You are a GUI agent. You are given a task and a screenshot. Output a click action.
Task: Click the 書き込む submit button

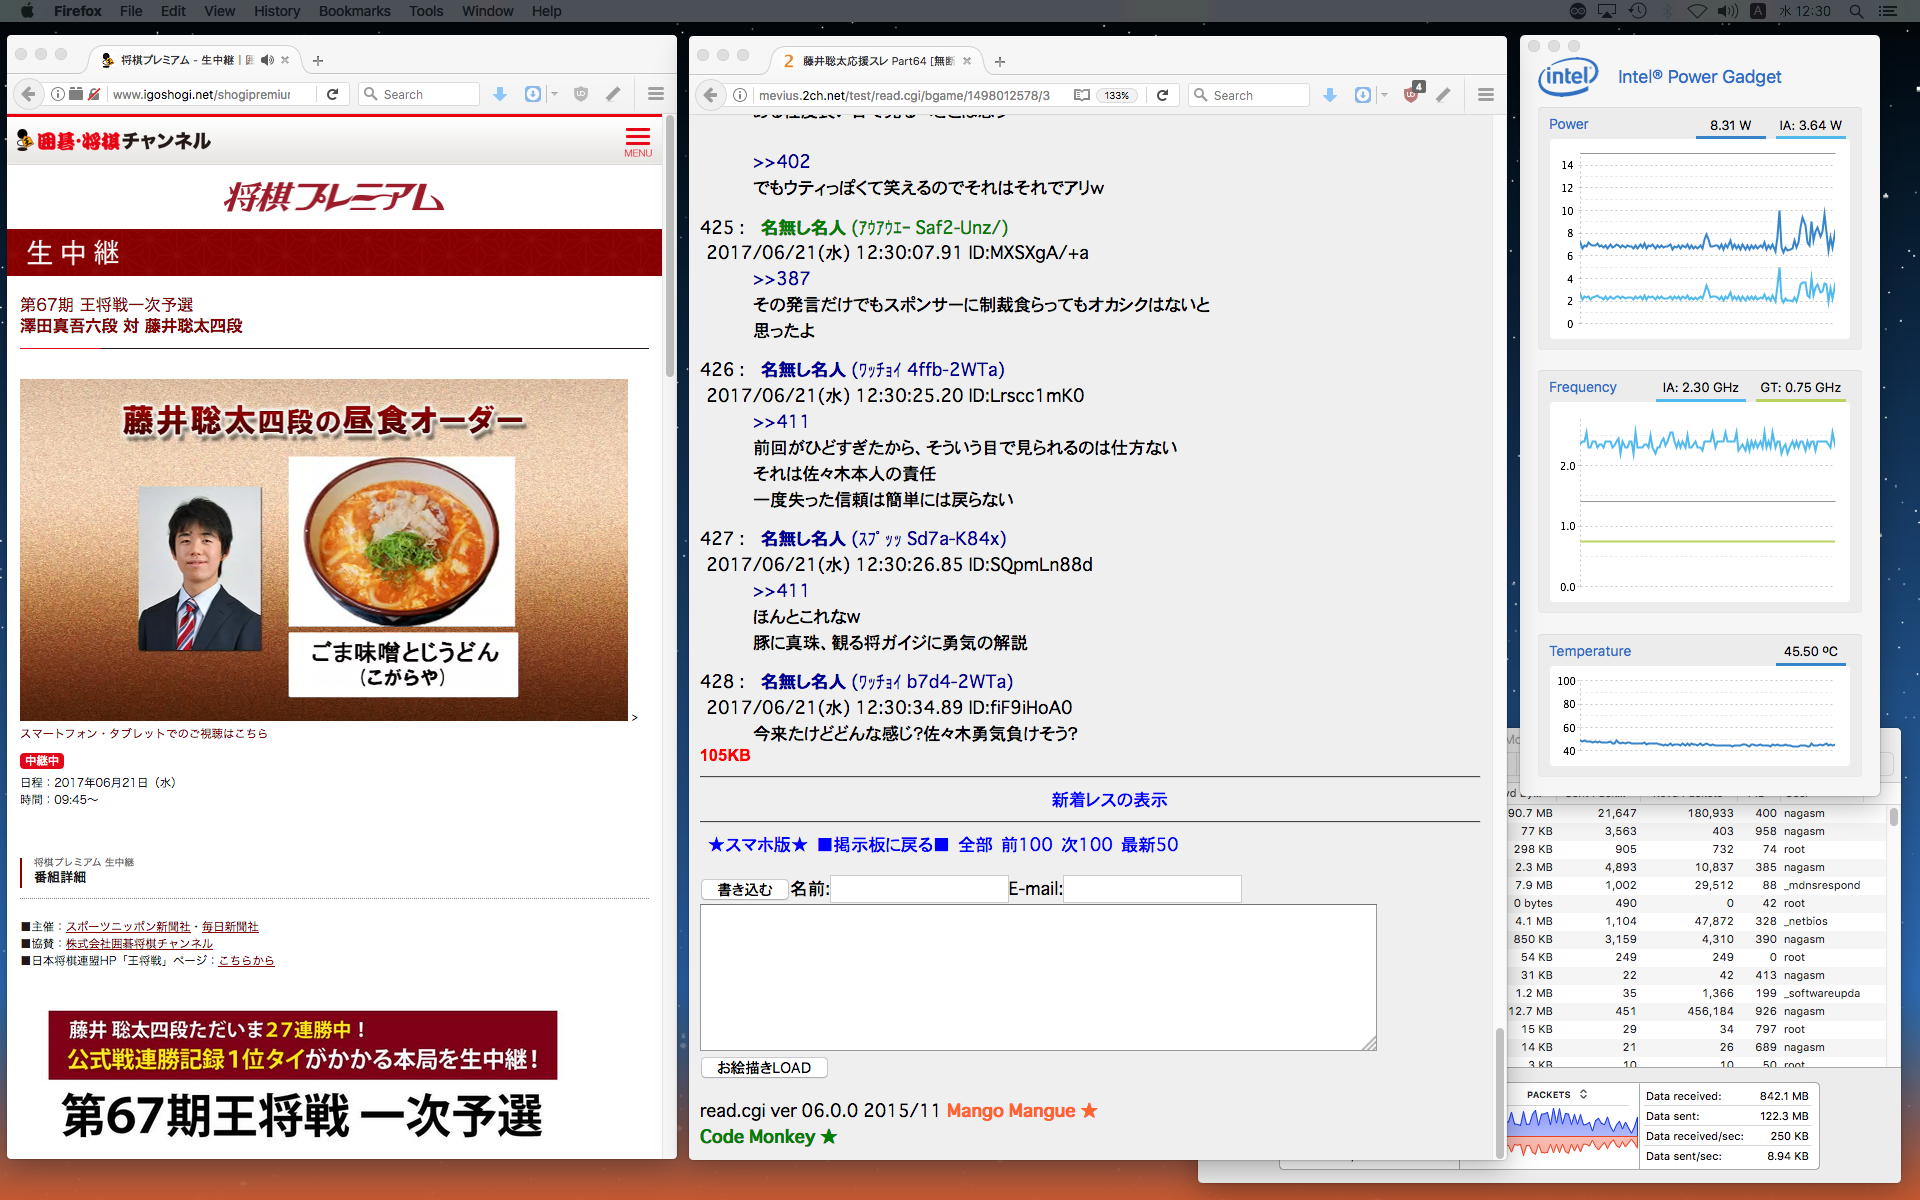[744, 889]
